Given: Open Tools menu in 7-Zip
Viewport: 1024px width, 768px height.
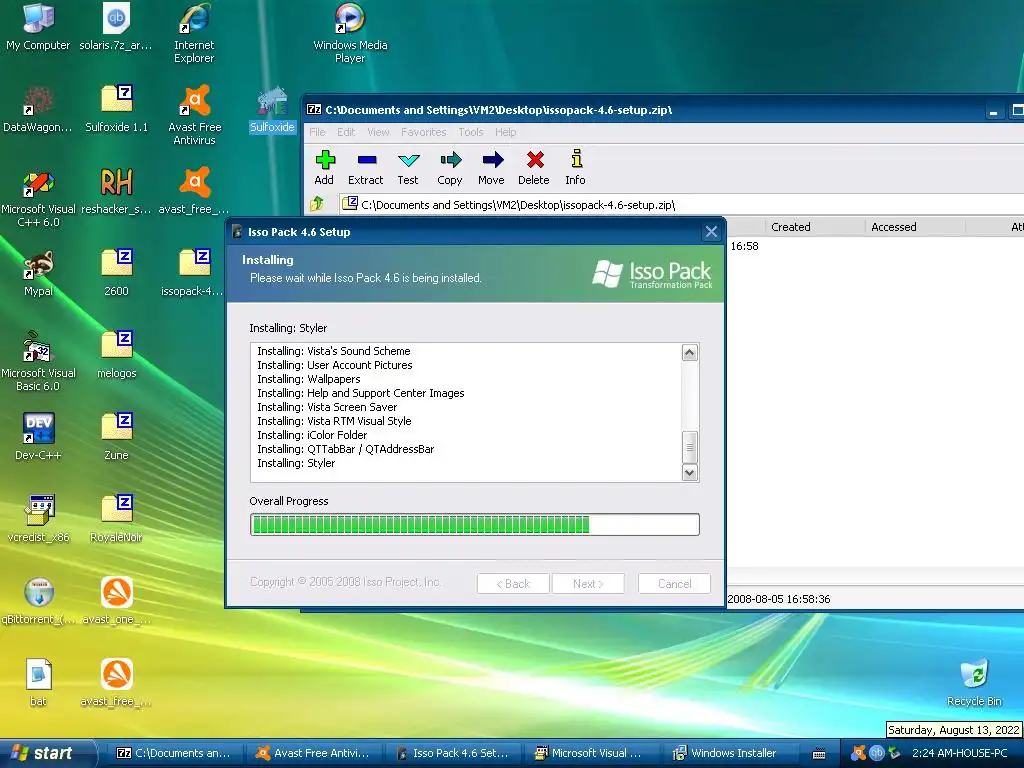Looking at the screenshot, I should click(x=471, y=132).
